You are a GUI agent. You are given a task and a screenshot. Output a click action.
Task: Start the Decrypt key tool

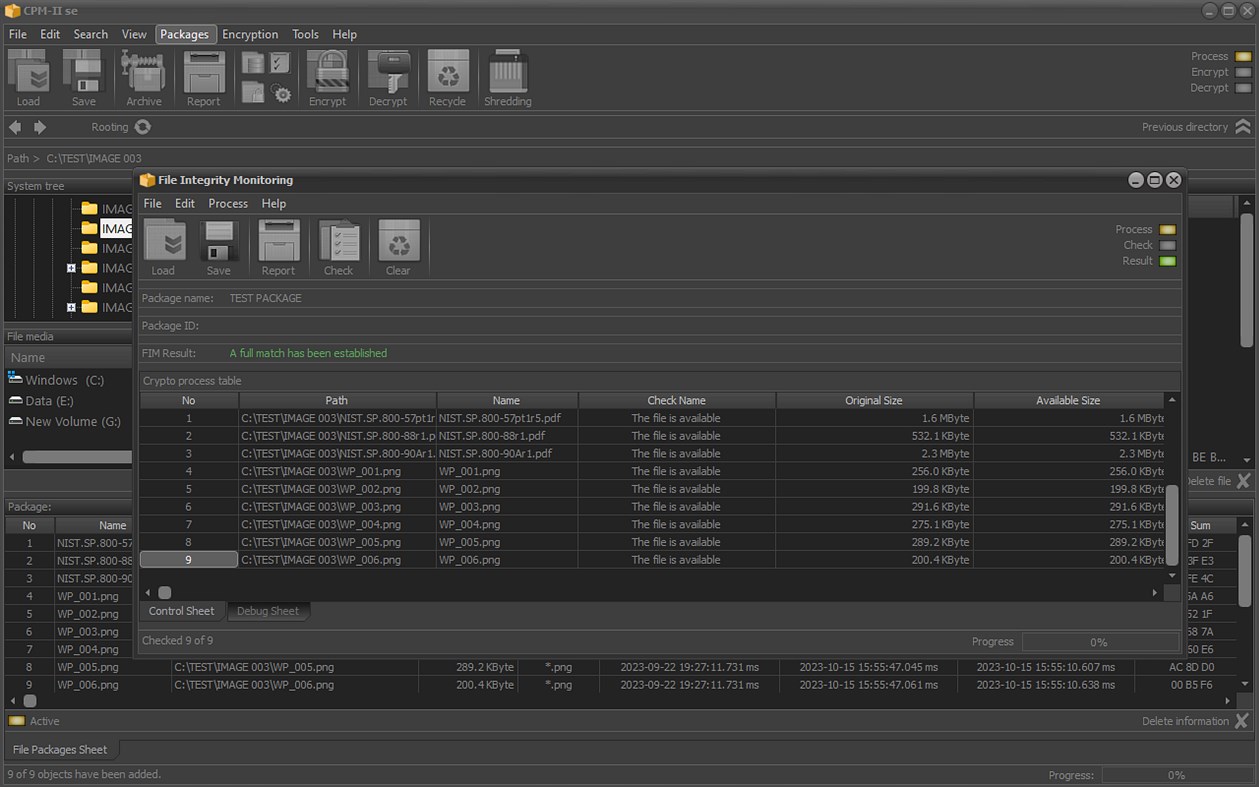[388, 78]
